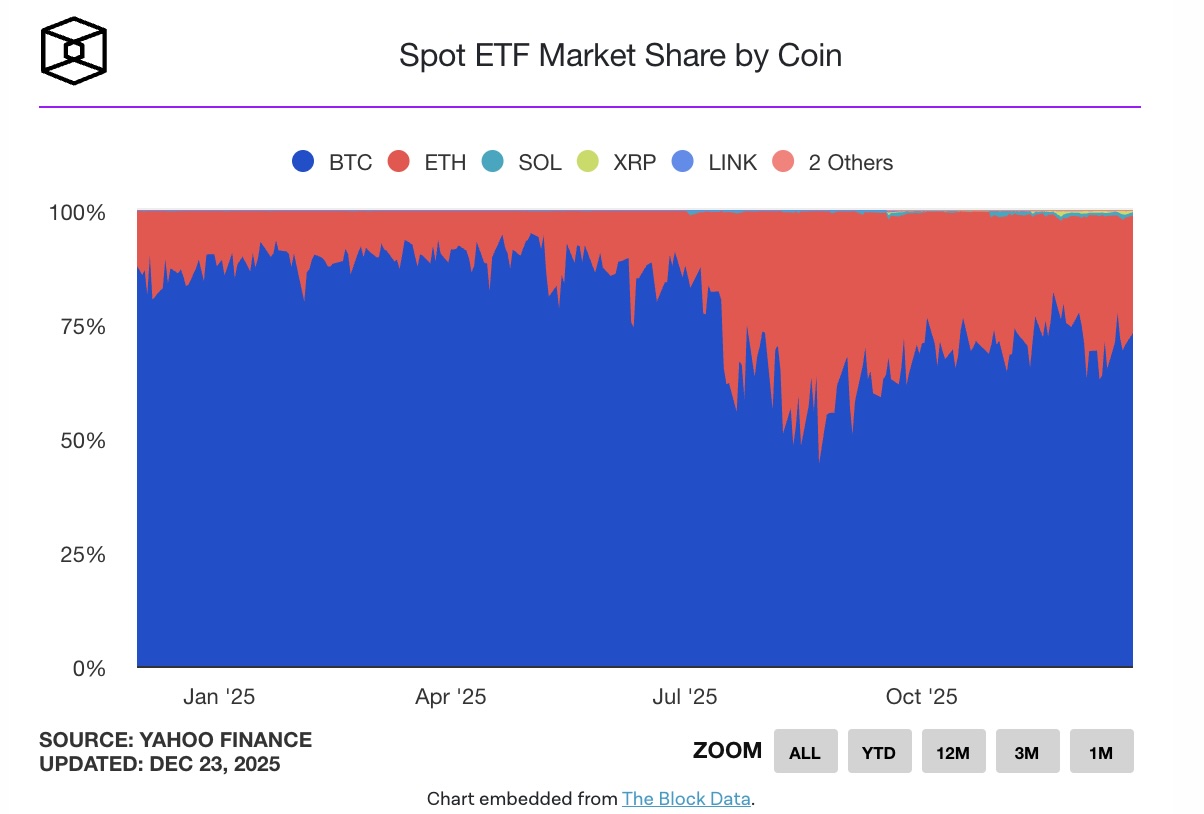Click the yellow-green XRP legend dot
This screenshot has width=1204, height=814.
point(588,161)
